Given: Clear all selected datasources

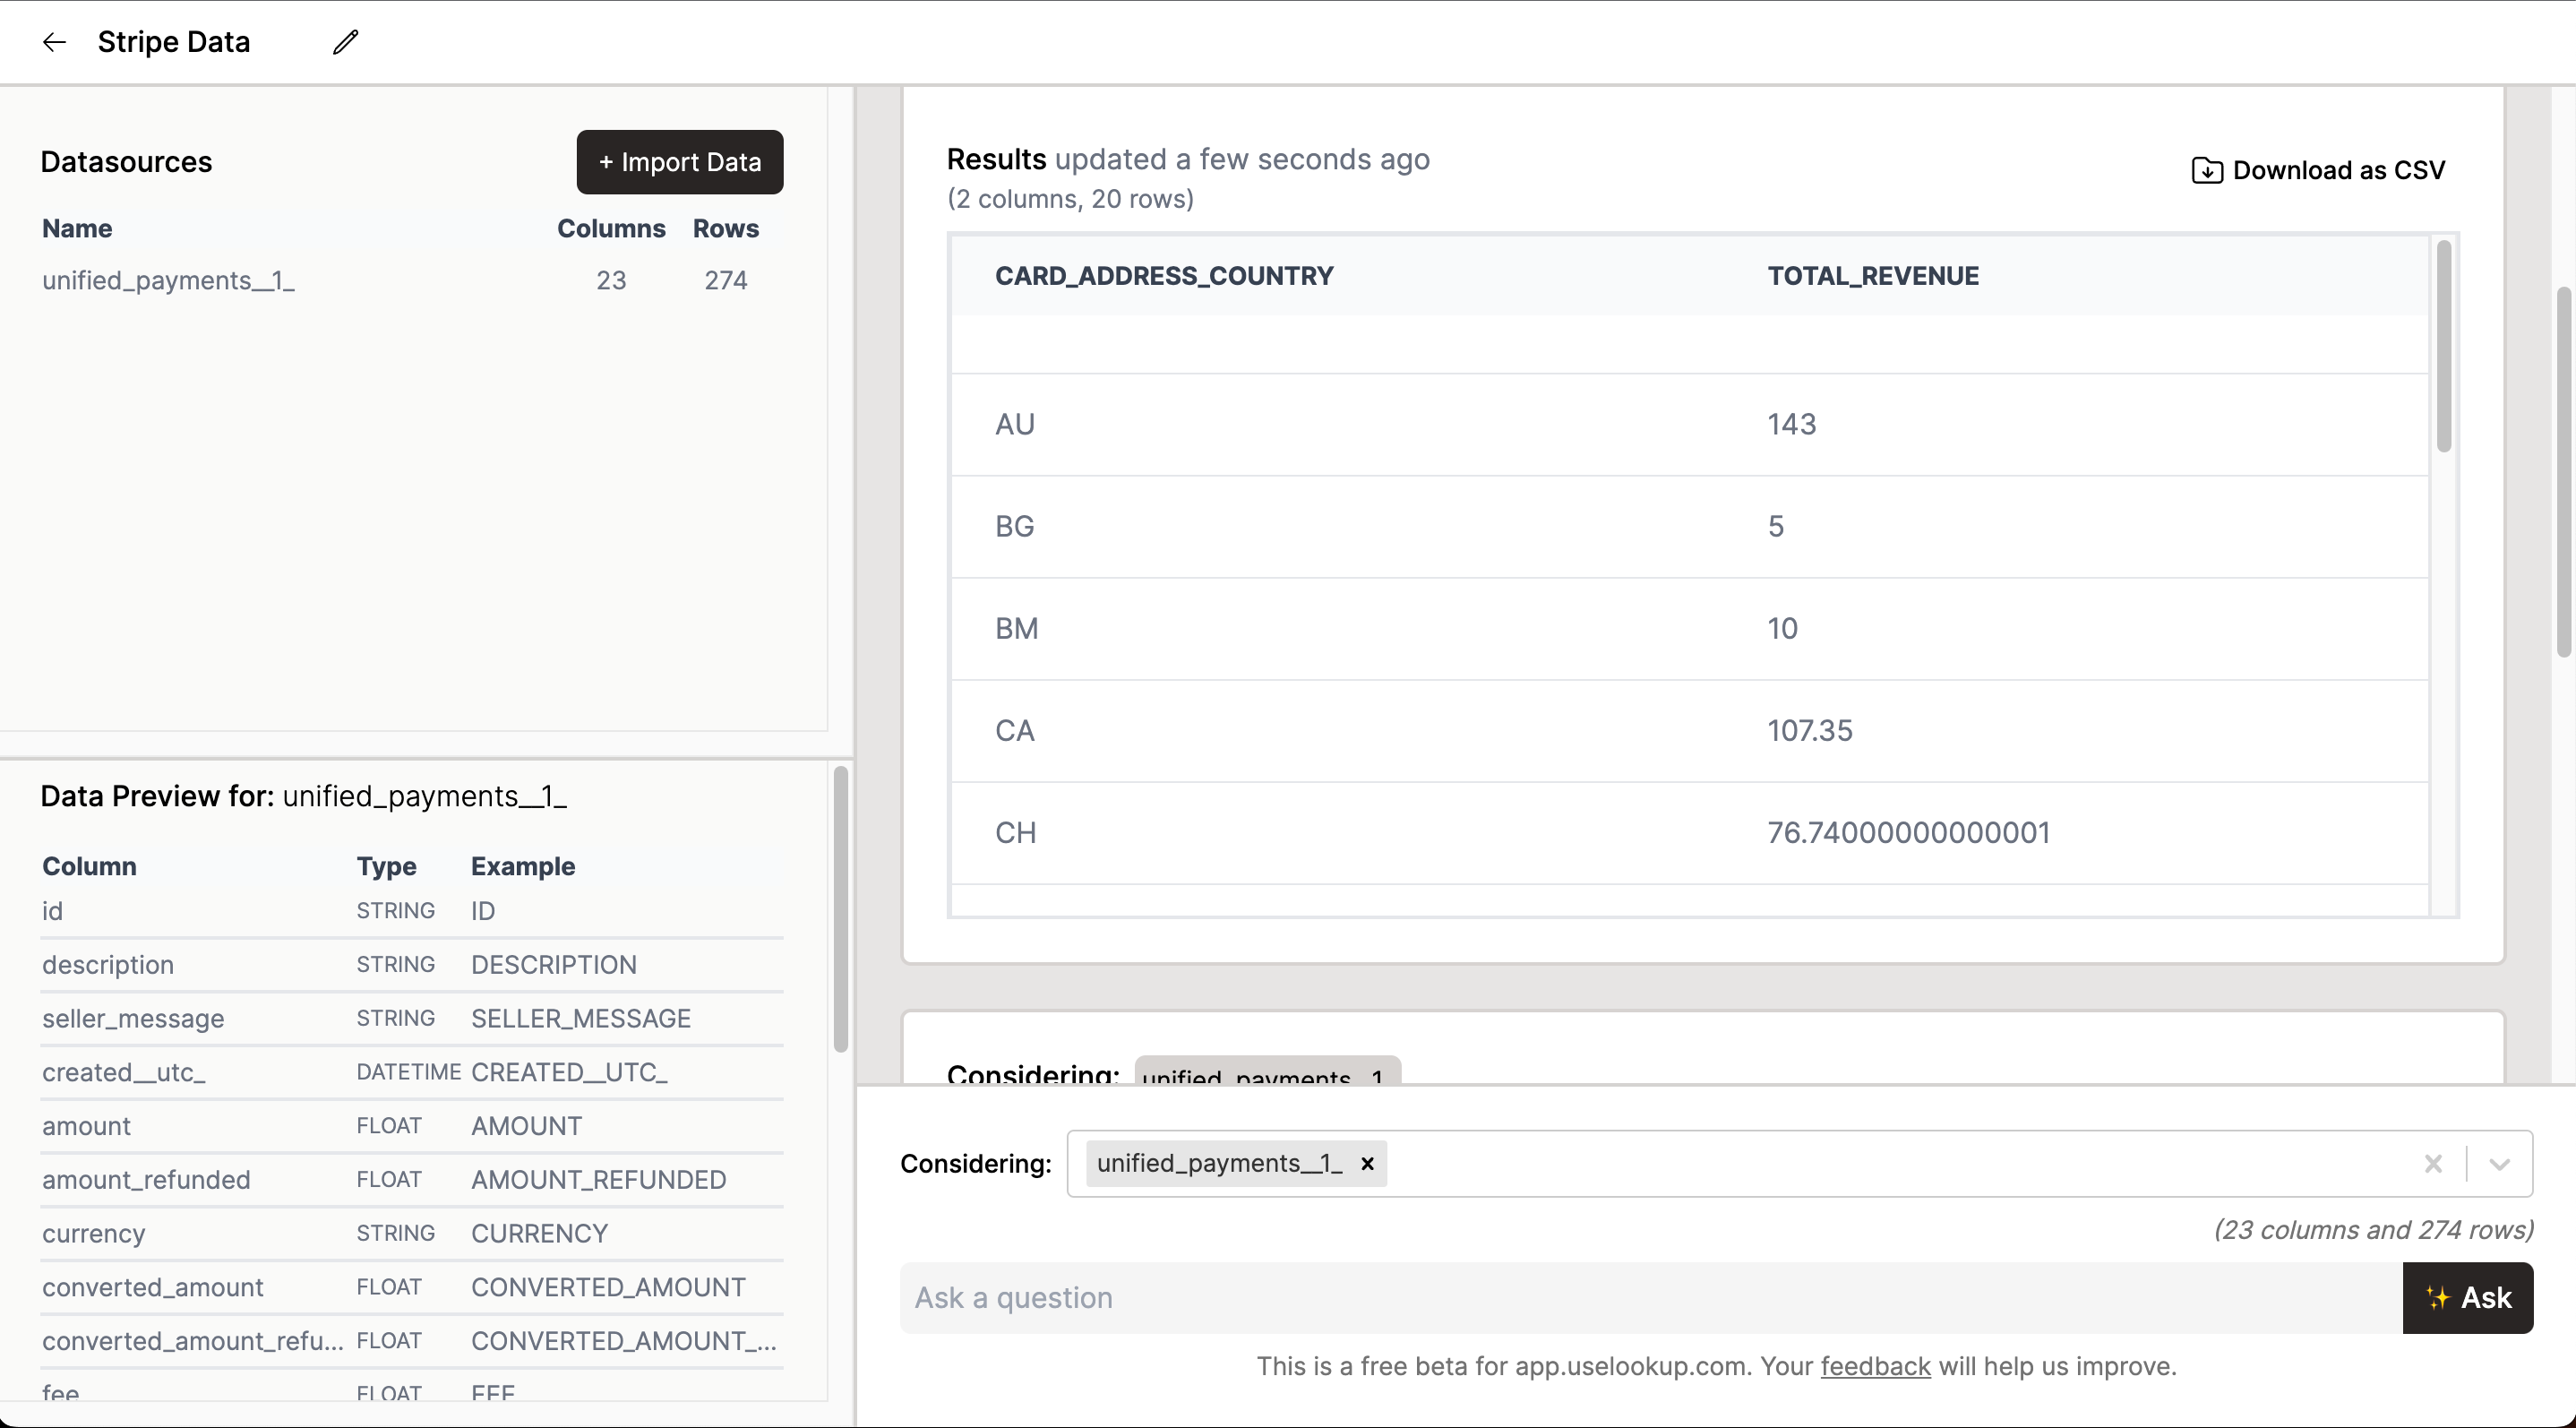Looking at the screenshot, I should click(2433, 1164).
